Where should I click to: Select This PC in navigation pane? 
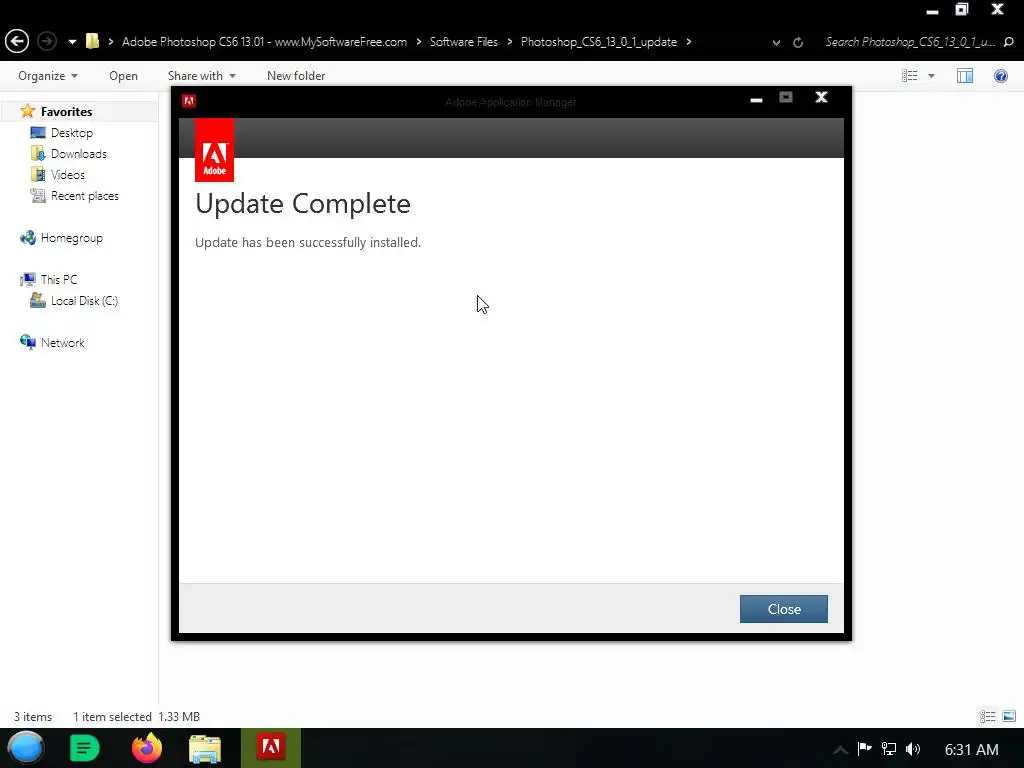(x=58, y=280)
